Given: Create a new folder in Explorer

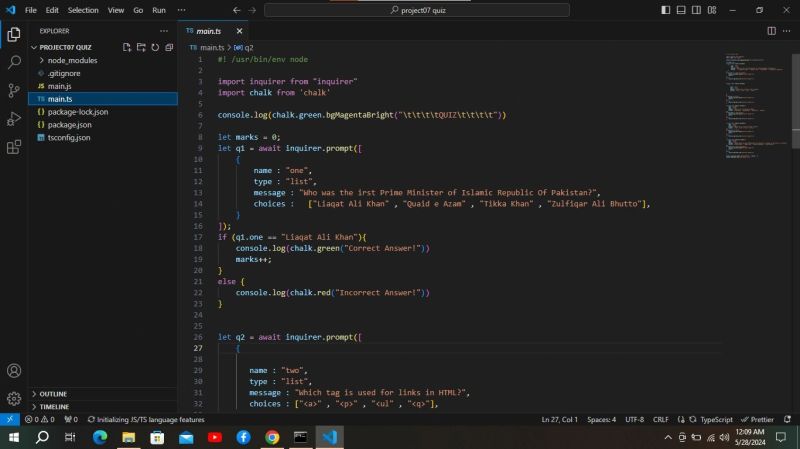Looking at the screenshot, I should [141, 47].
